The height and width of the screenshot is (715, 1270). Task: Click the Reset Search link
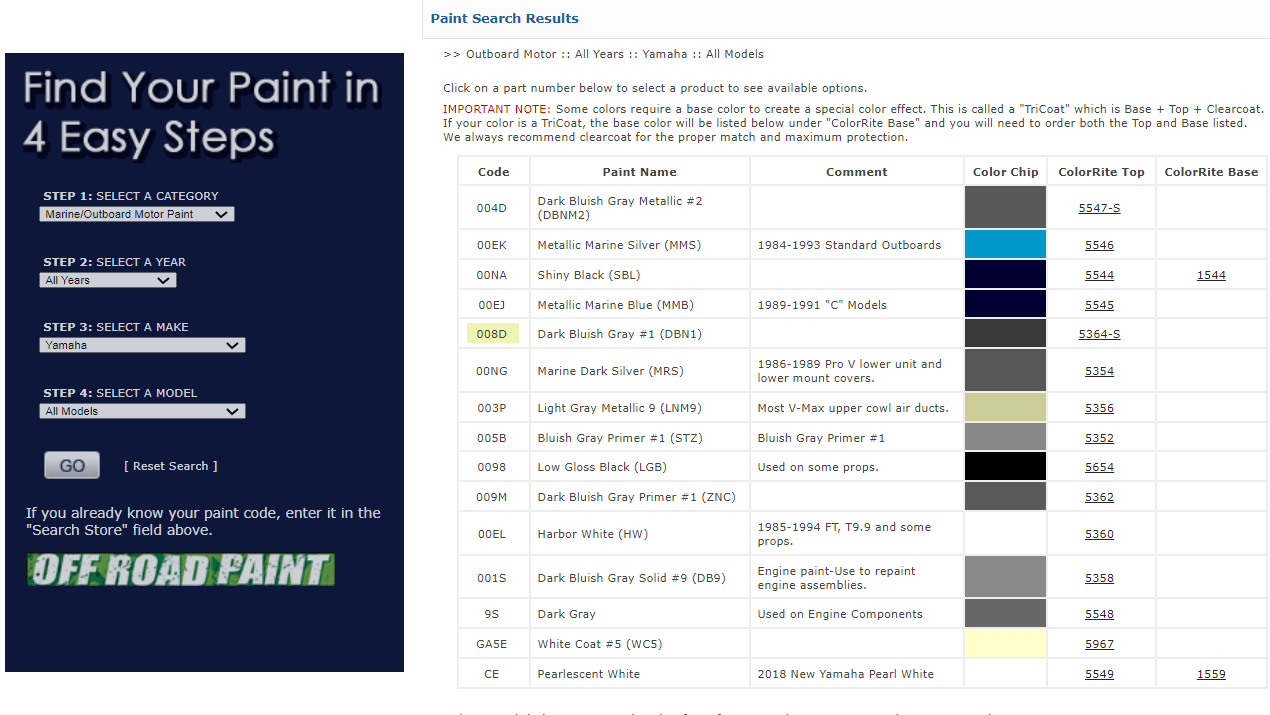click(x=171, y=466)
